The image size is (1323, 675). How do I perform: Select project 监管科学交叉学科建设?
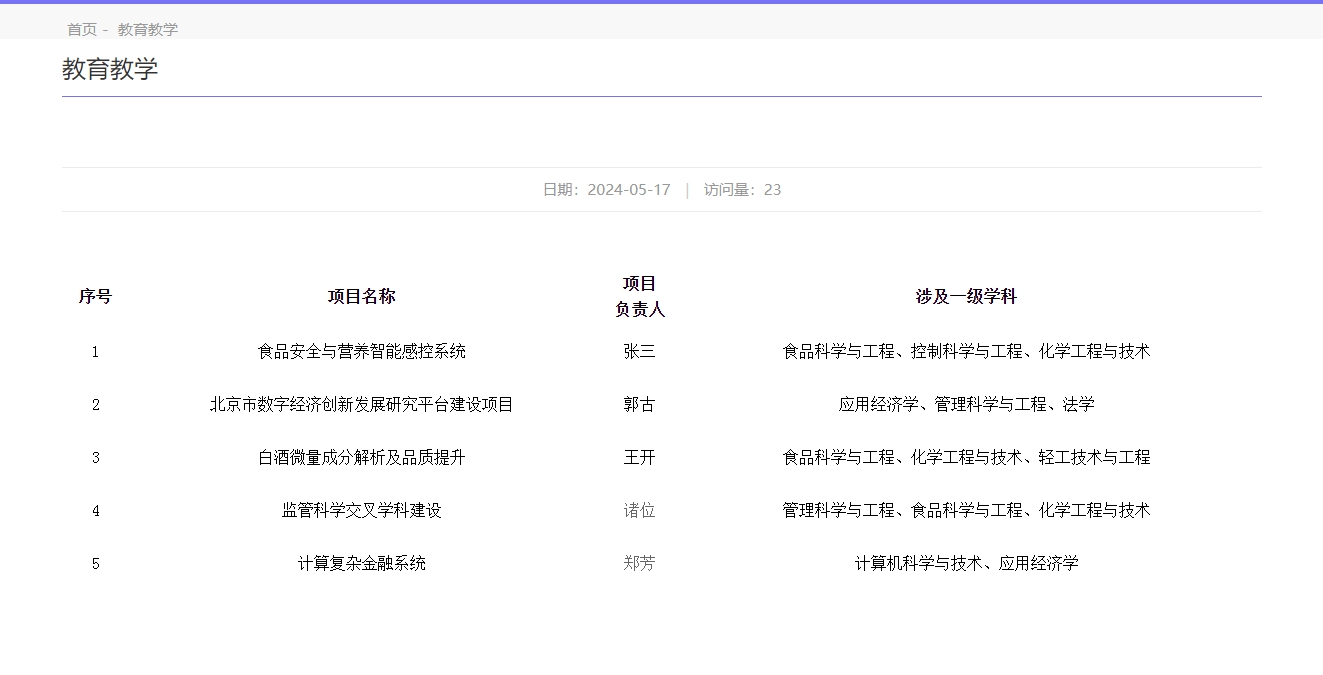(x=361, y=511)
